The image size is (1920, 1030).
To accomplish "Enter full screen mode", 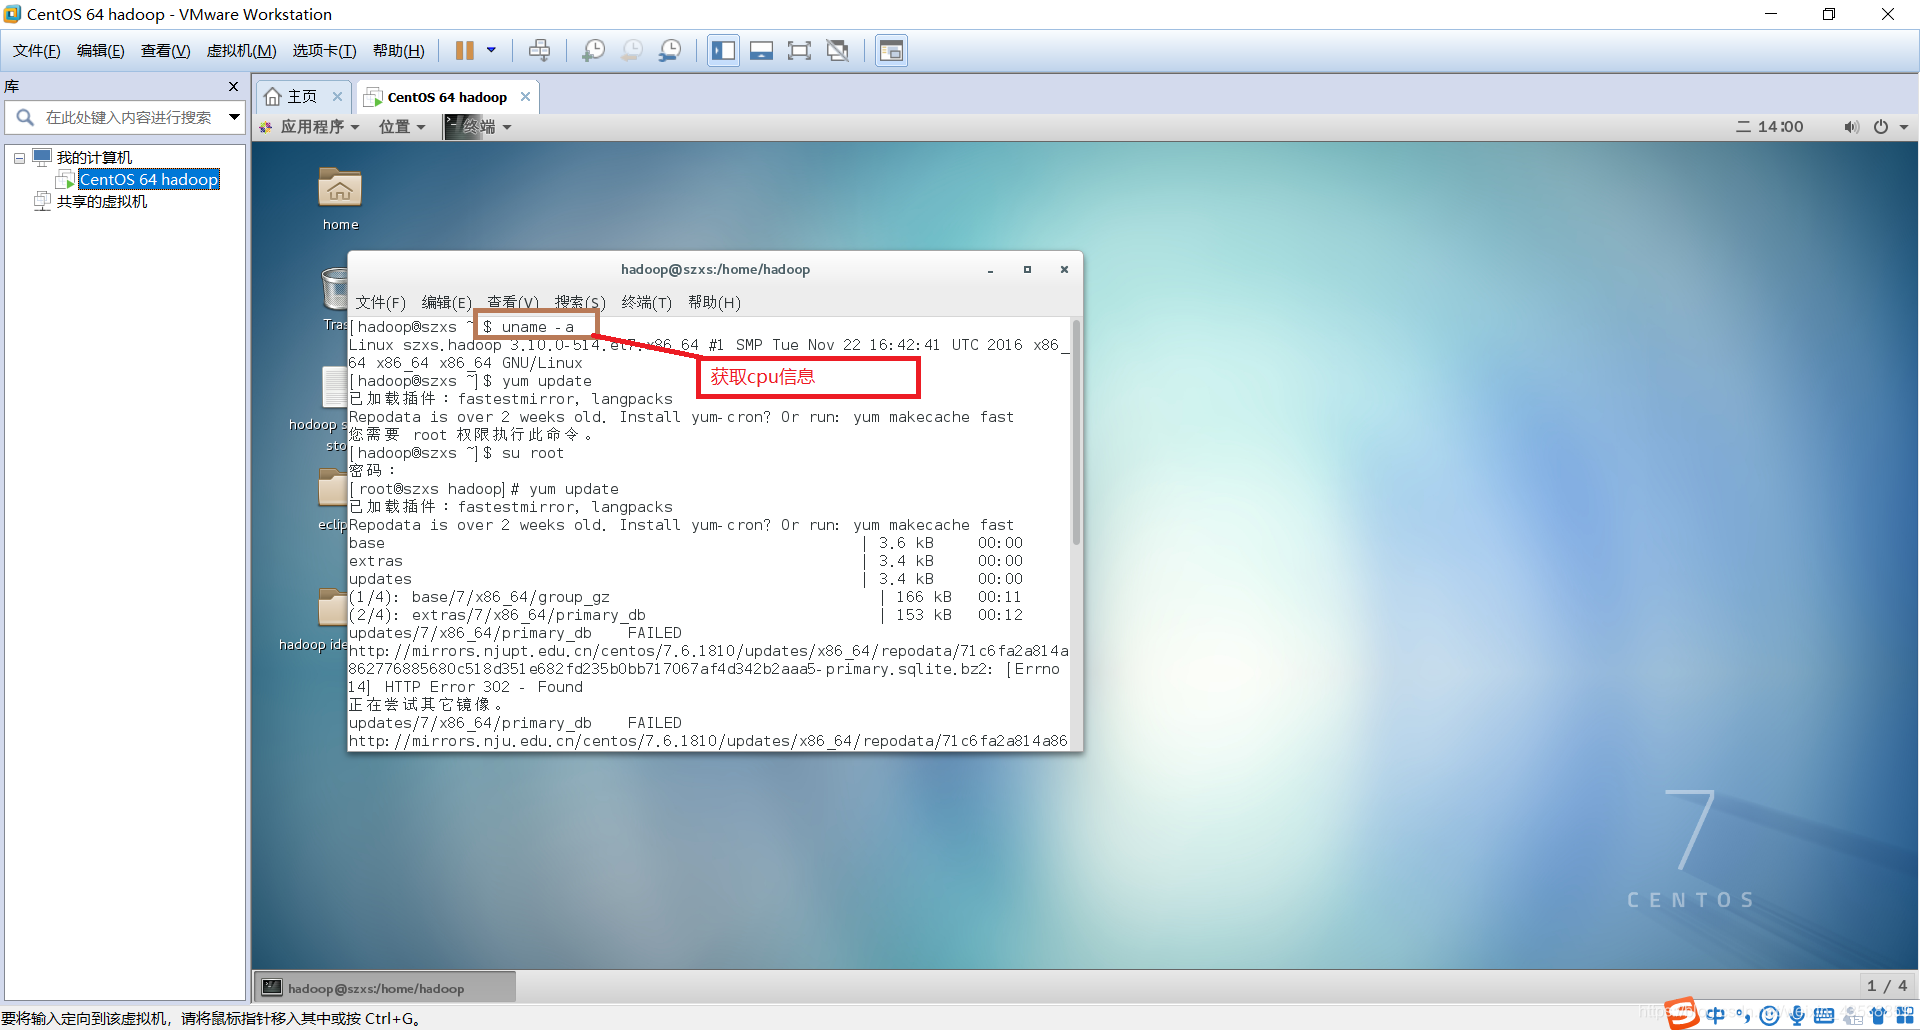I will [799, 51].
